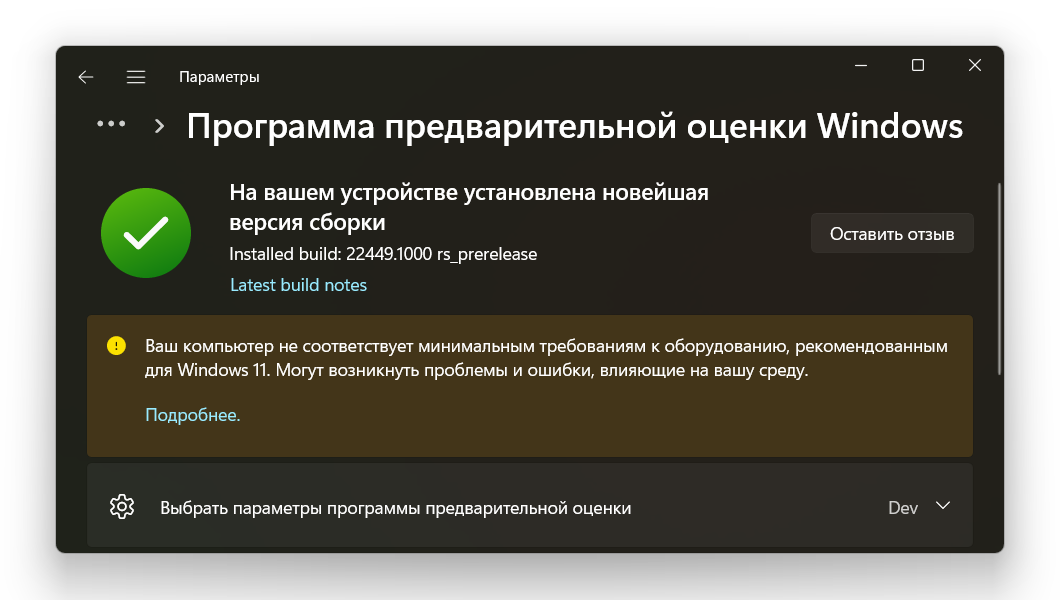Open the hamburger navigation menu
The height and width of the screenshot is (600, 1060).
(136, 77)
